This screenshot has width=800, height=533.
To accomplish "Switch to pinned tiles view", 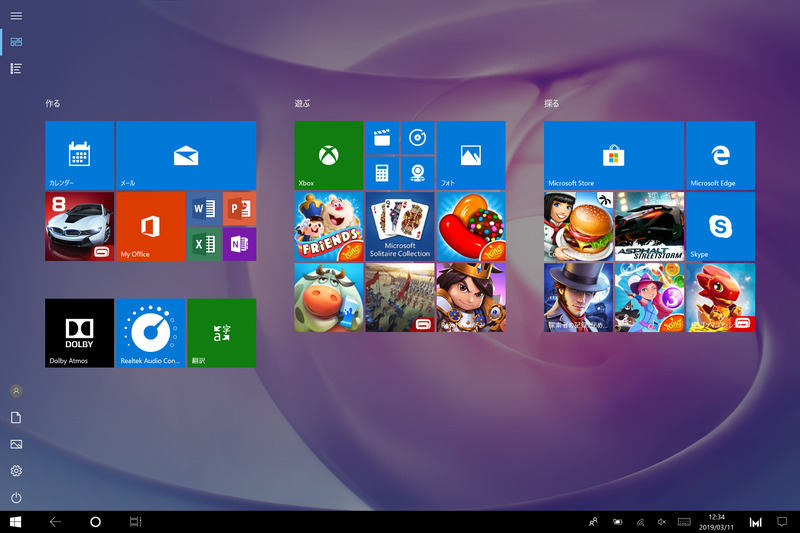I will (x=16, y=42).
